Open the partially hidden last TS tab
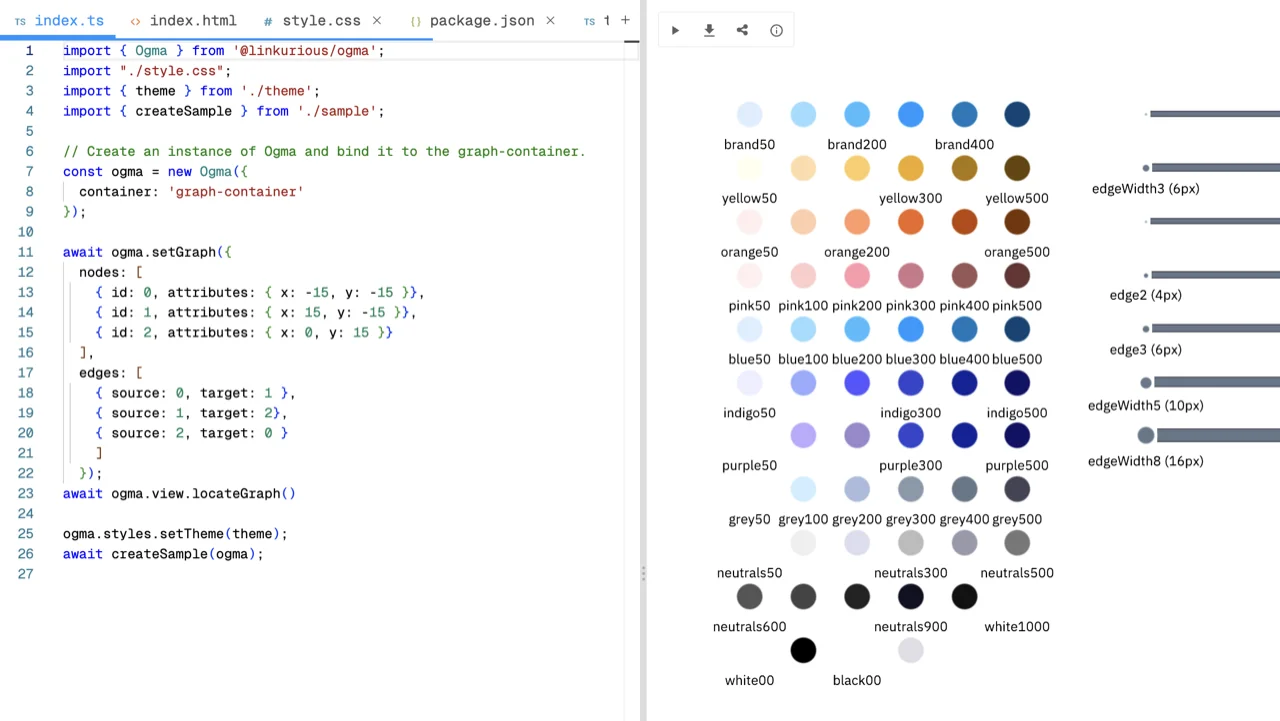The image size is (1280, 721). point(597,20)
